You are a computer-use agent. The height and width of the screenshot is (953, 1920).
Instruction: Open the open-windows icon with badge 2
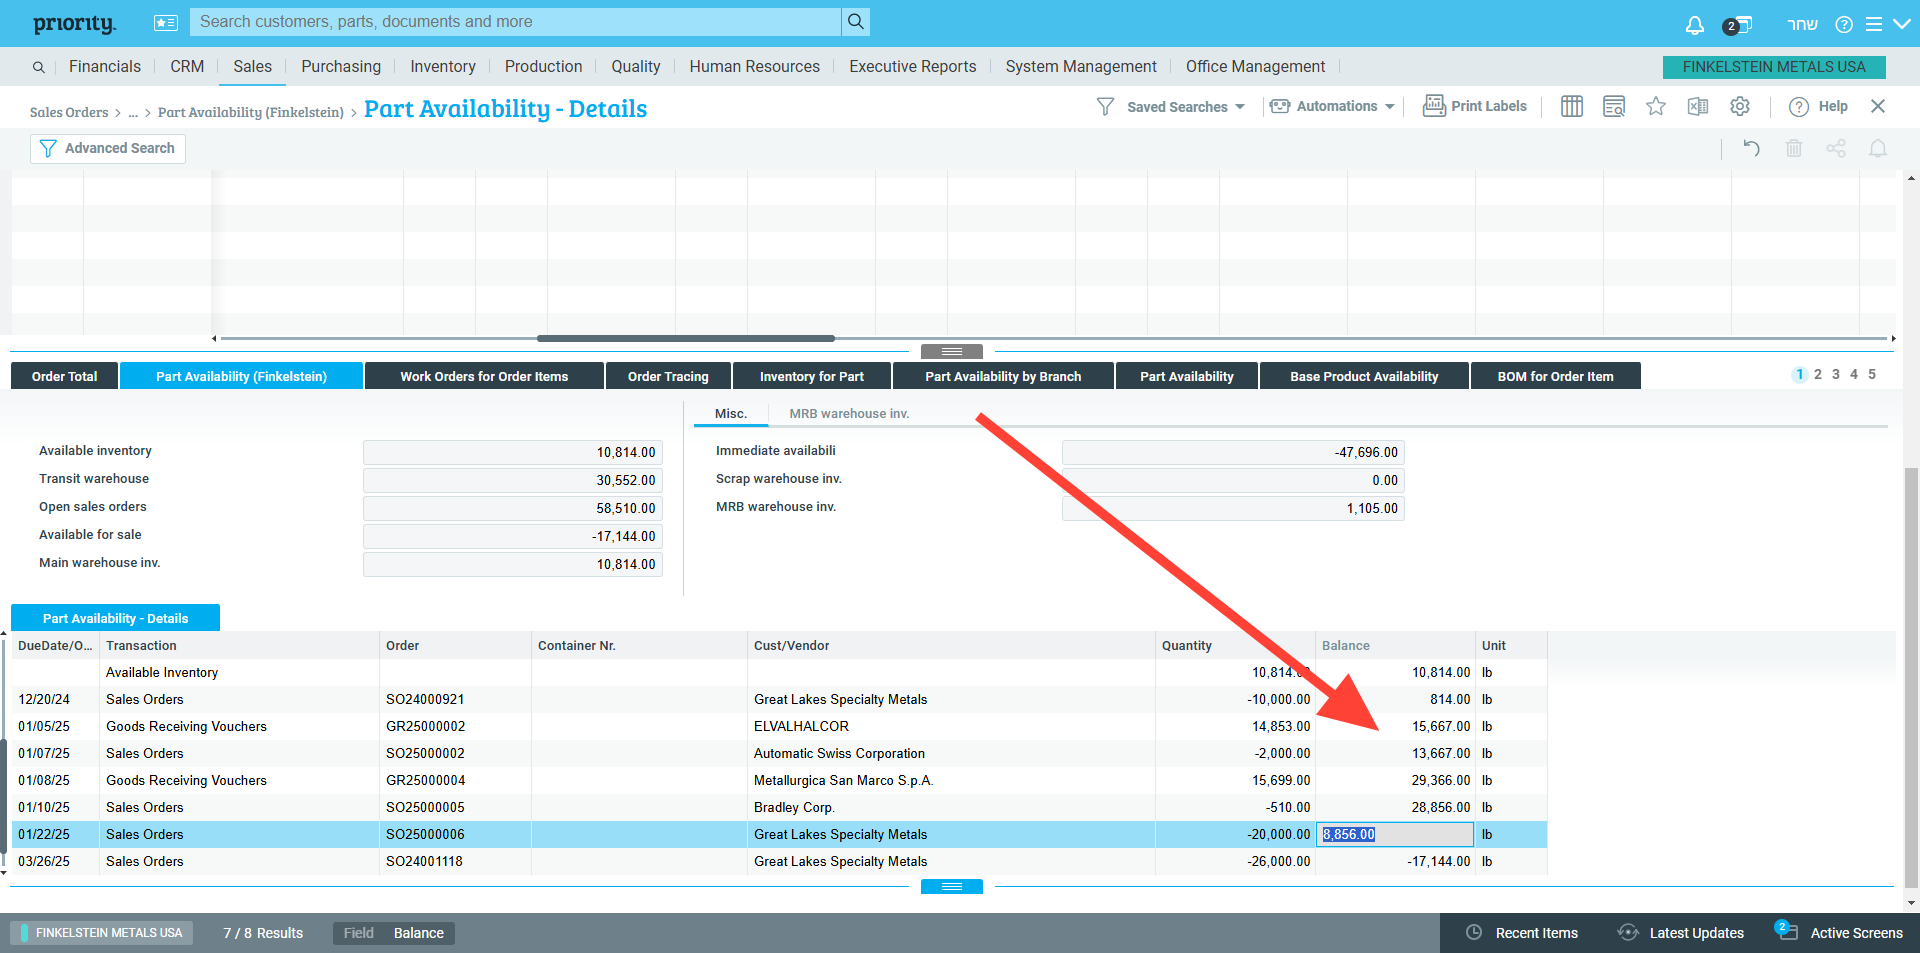(1738, 24)
